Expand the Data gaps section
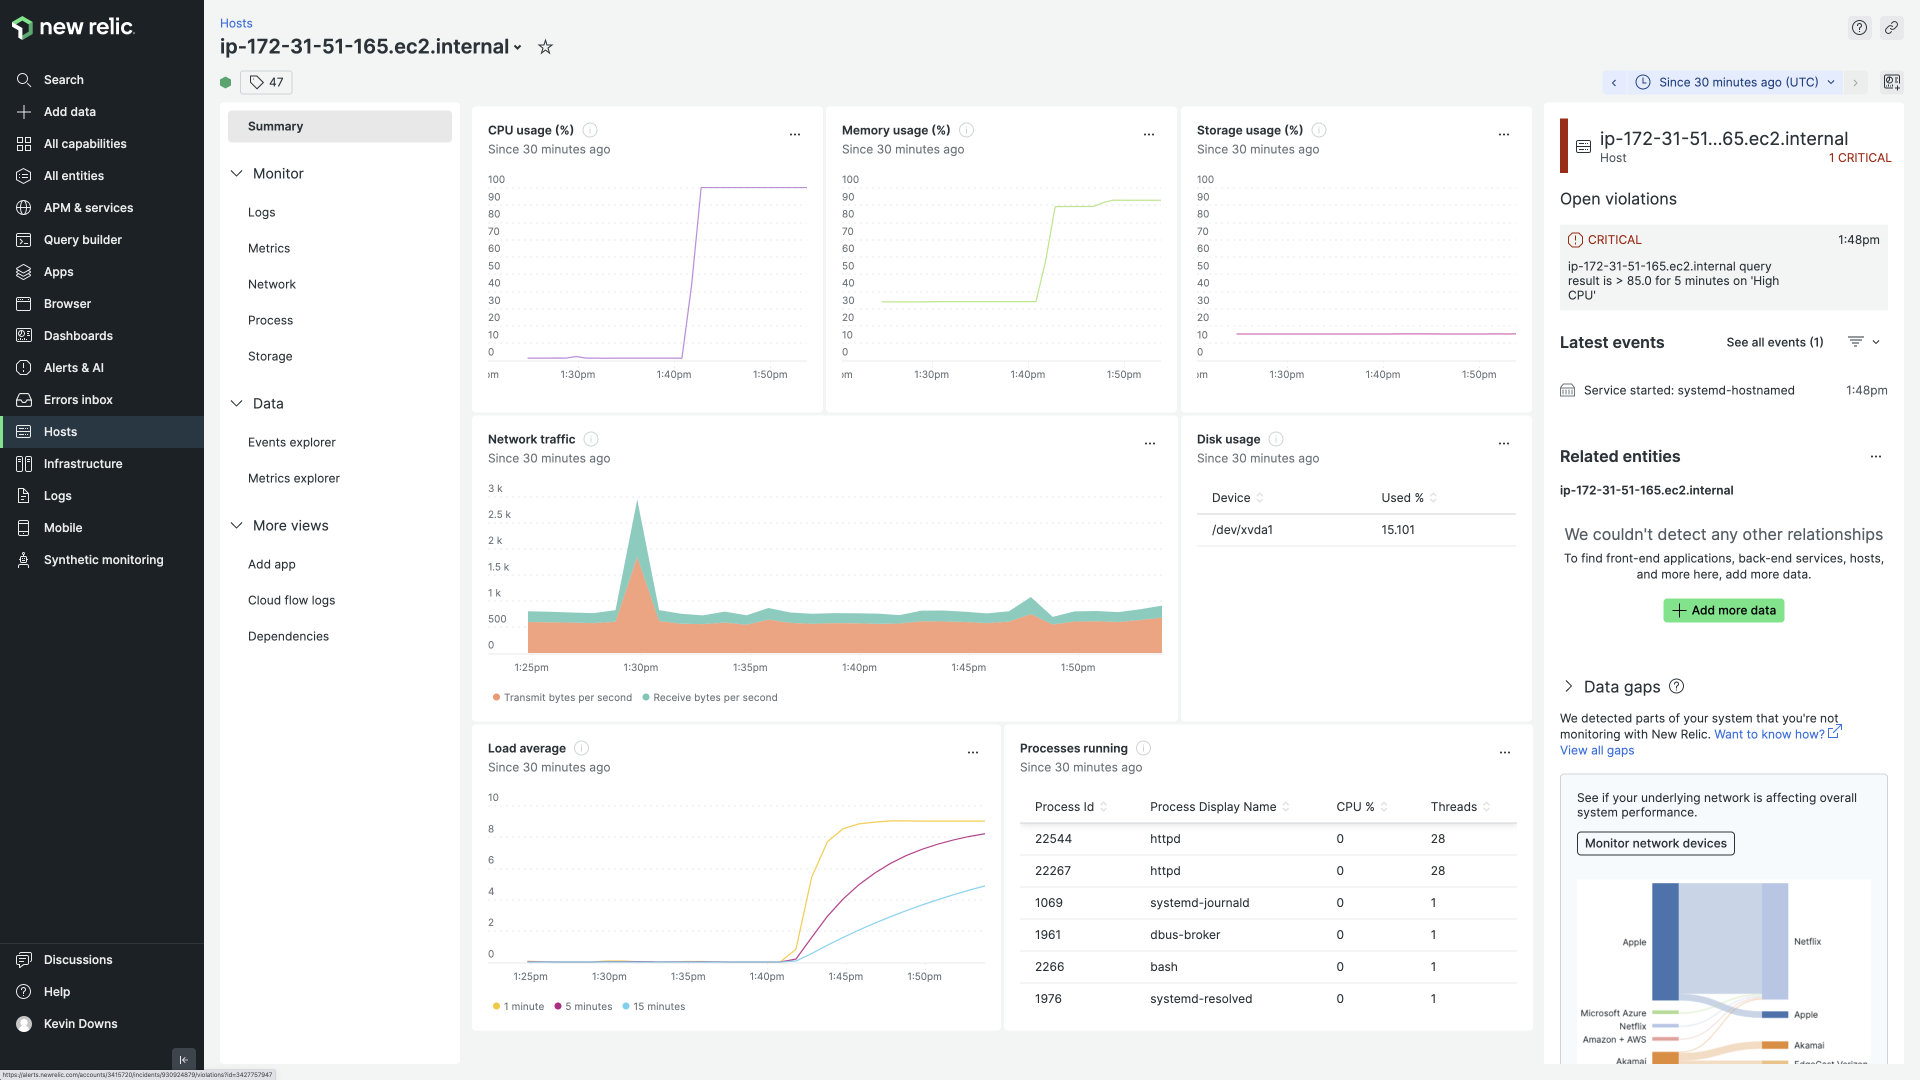Viewport: 1920px width, 1080px height. (x=1567, y=686)
